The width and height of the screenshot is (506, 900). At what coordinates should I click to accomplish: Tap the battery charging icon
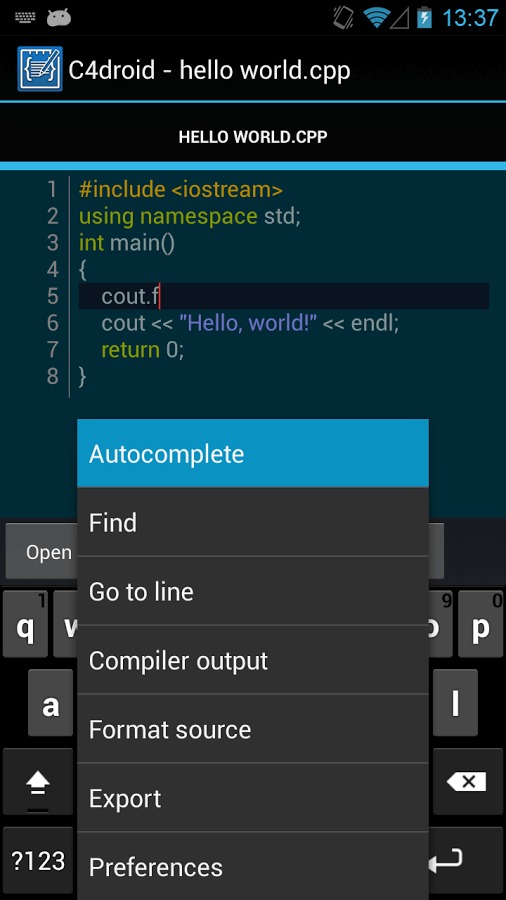point(424,18)
